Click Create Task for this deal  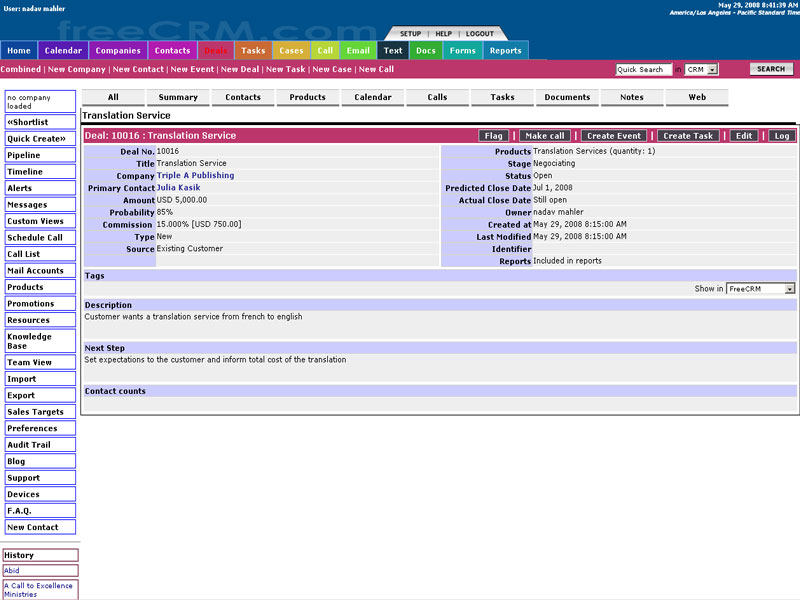(x=688, y=136)
